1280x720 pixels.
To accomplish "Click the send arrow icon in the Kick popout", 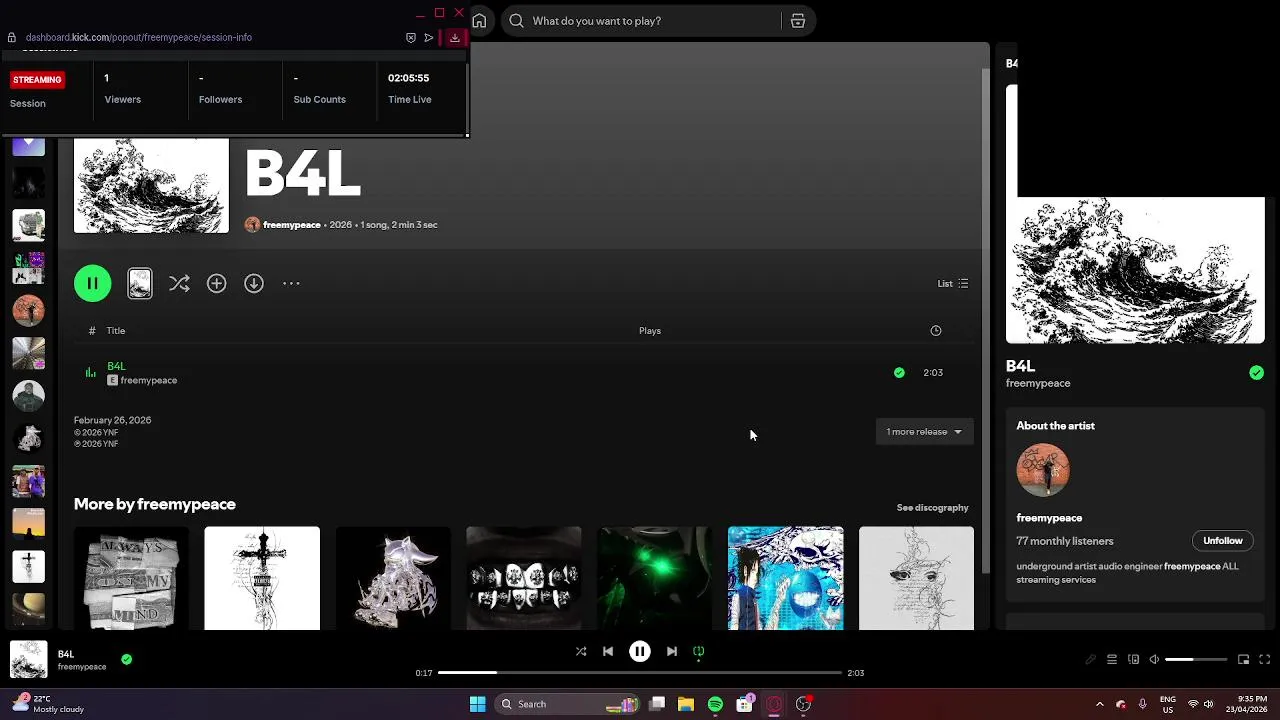I will (x=429, y=38).
